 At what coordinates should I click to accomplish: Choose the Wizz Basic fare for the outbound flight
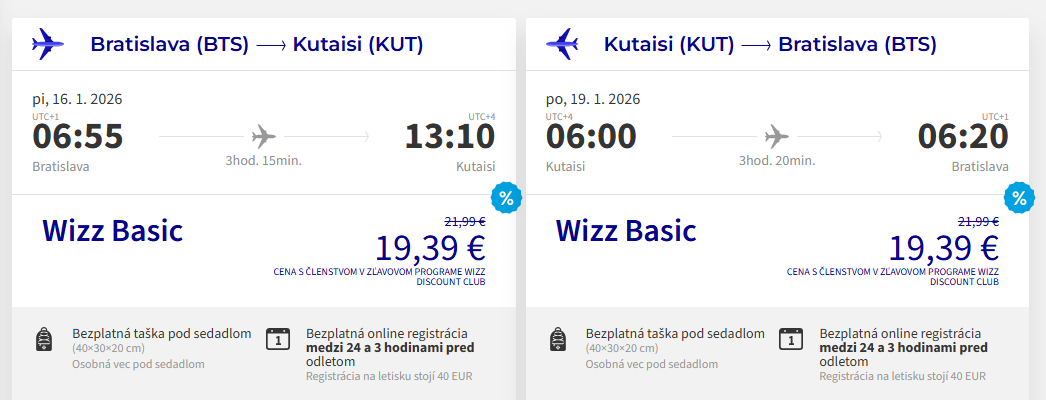(112, 231)
